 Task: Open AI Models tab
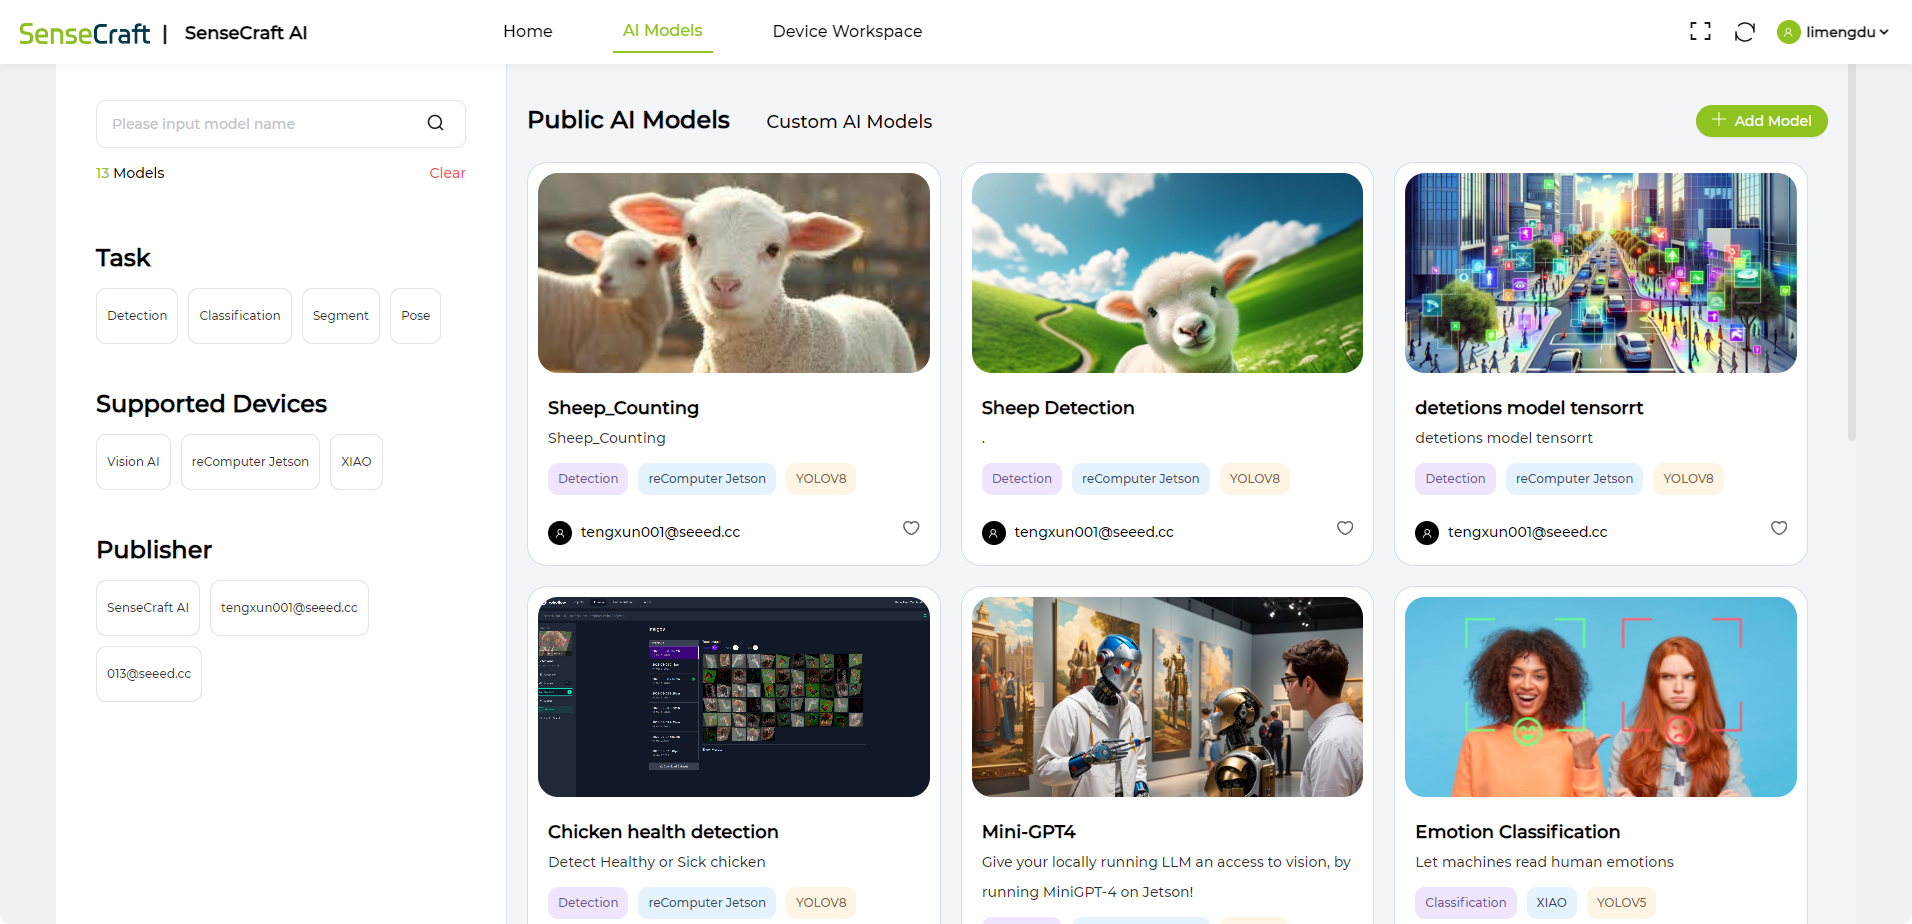tap(662, 31)
